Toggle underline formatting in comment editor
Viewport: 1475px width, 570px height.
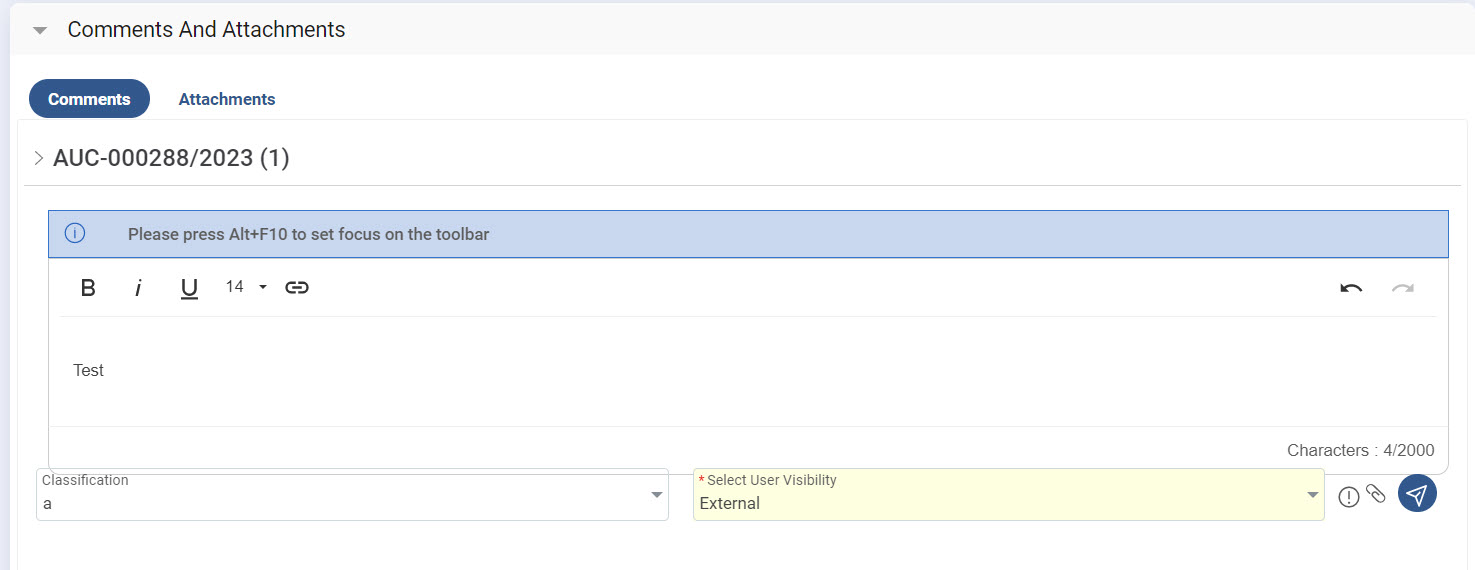pos(189,288)
